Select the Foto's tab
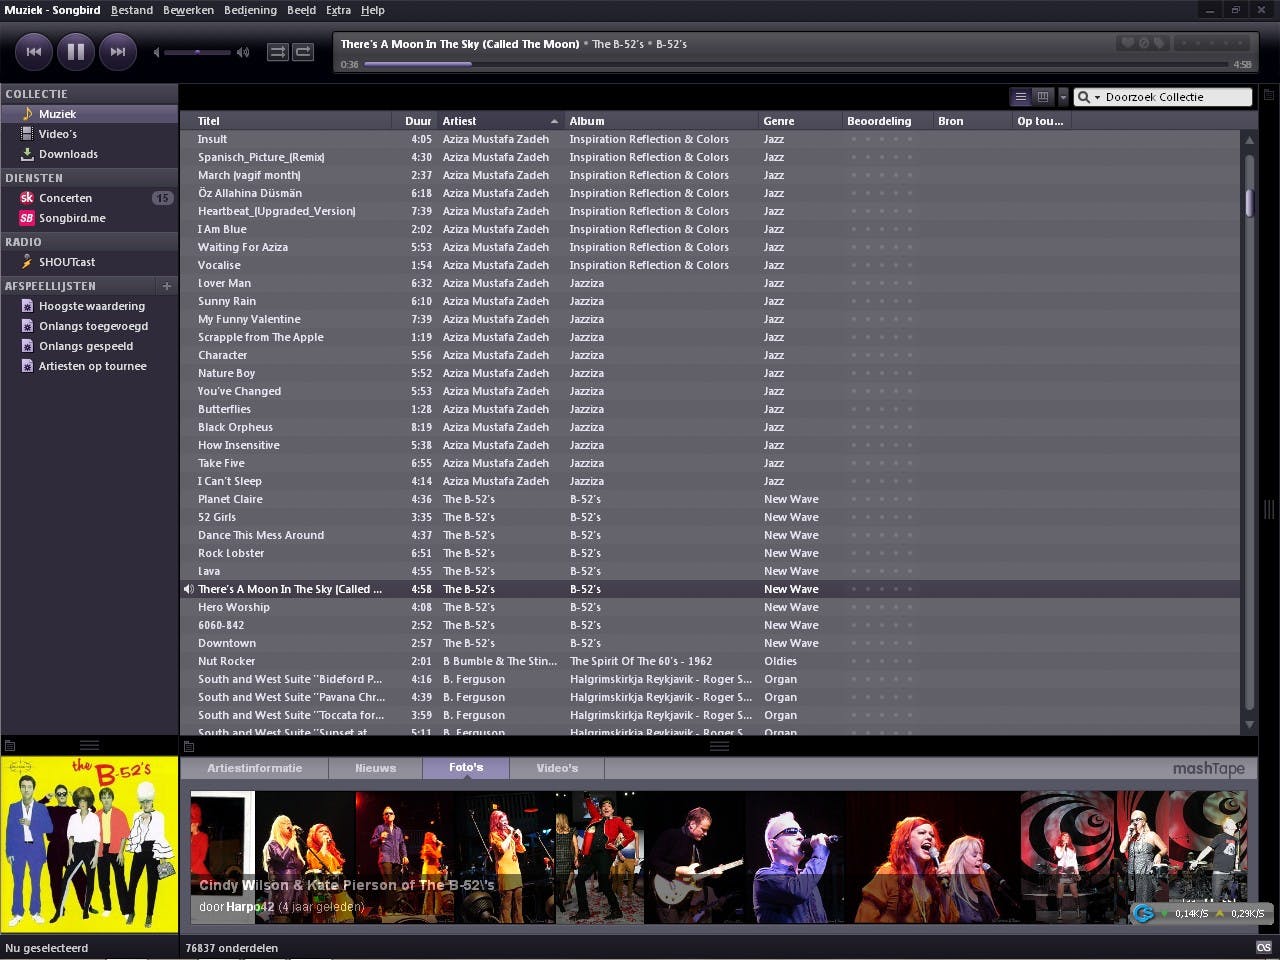This screenshot has width=1280, height=960. [x=466, y=768]
